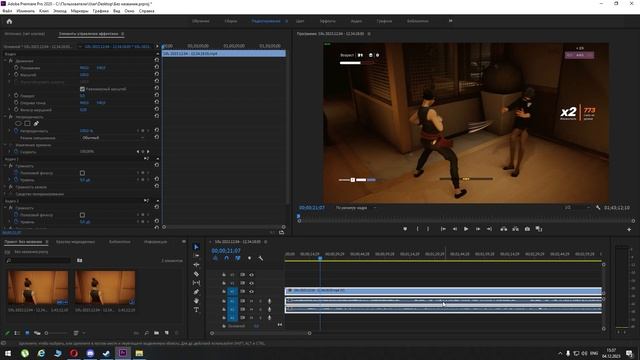The width and height of the screenshot is (640, 360).
Task: Click the Extract button
Action: (x=516, y=229)
